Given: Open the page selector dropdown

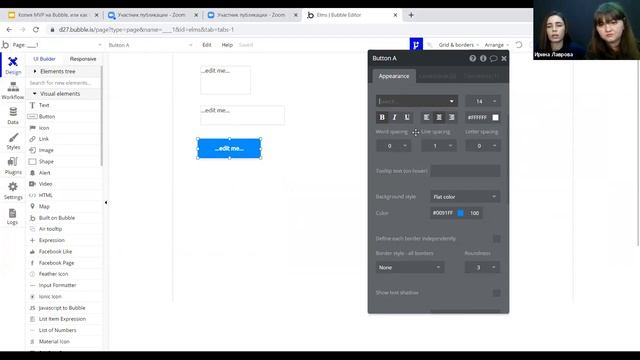Looking at the screenshot, I should tap(56, 45).
